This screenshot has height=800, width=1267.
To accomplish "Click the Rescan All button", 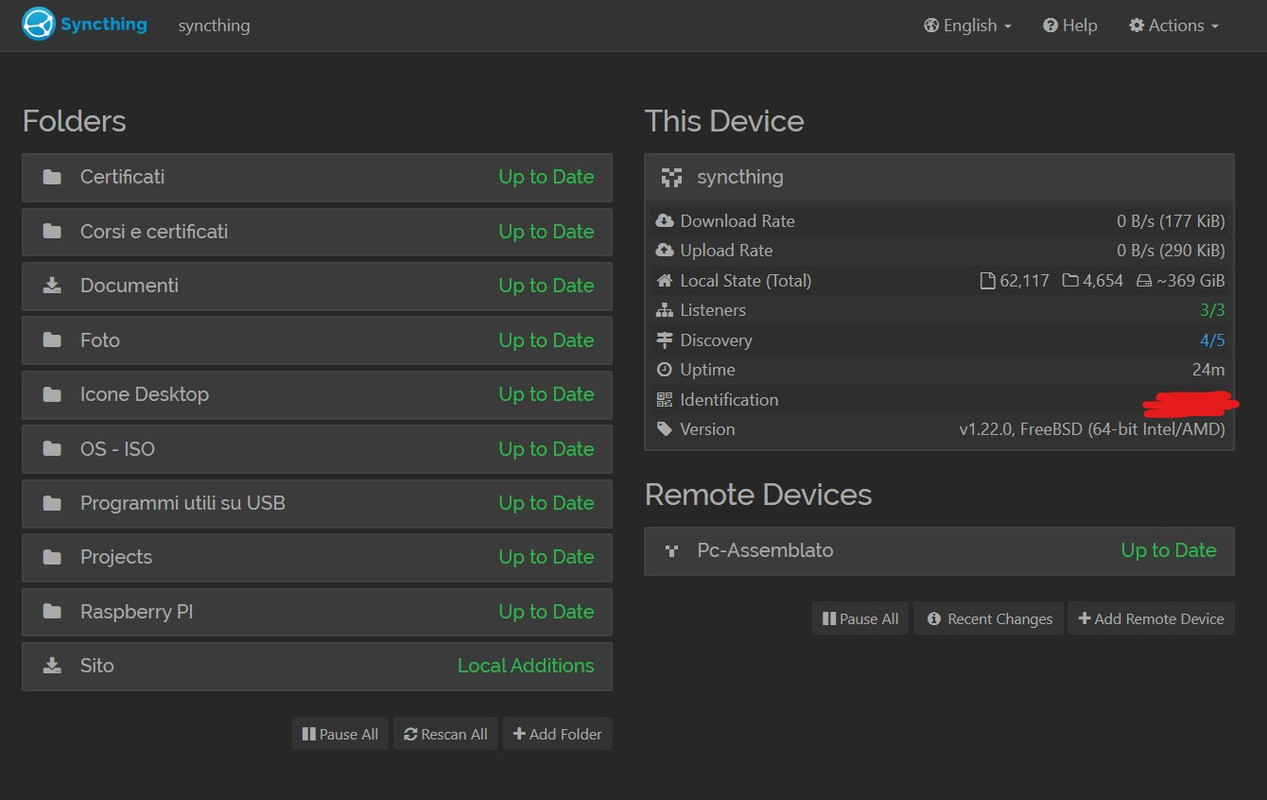I will 446,734.
